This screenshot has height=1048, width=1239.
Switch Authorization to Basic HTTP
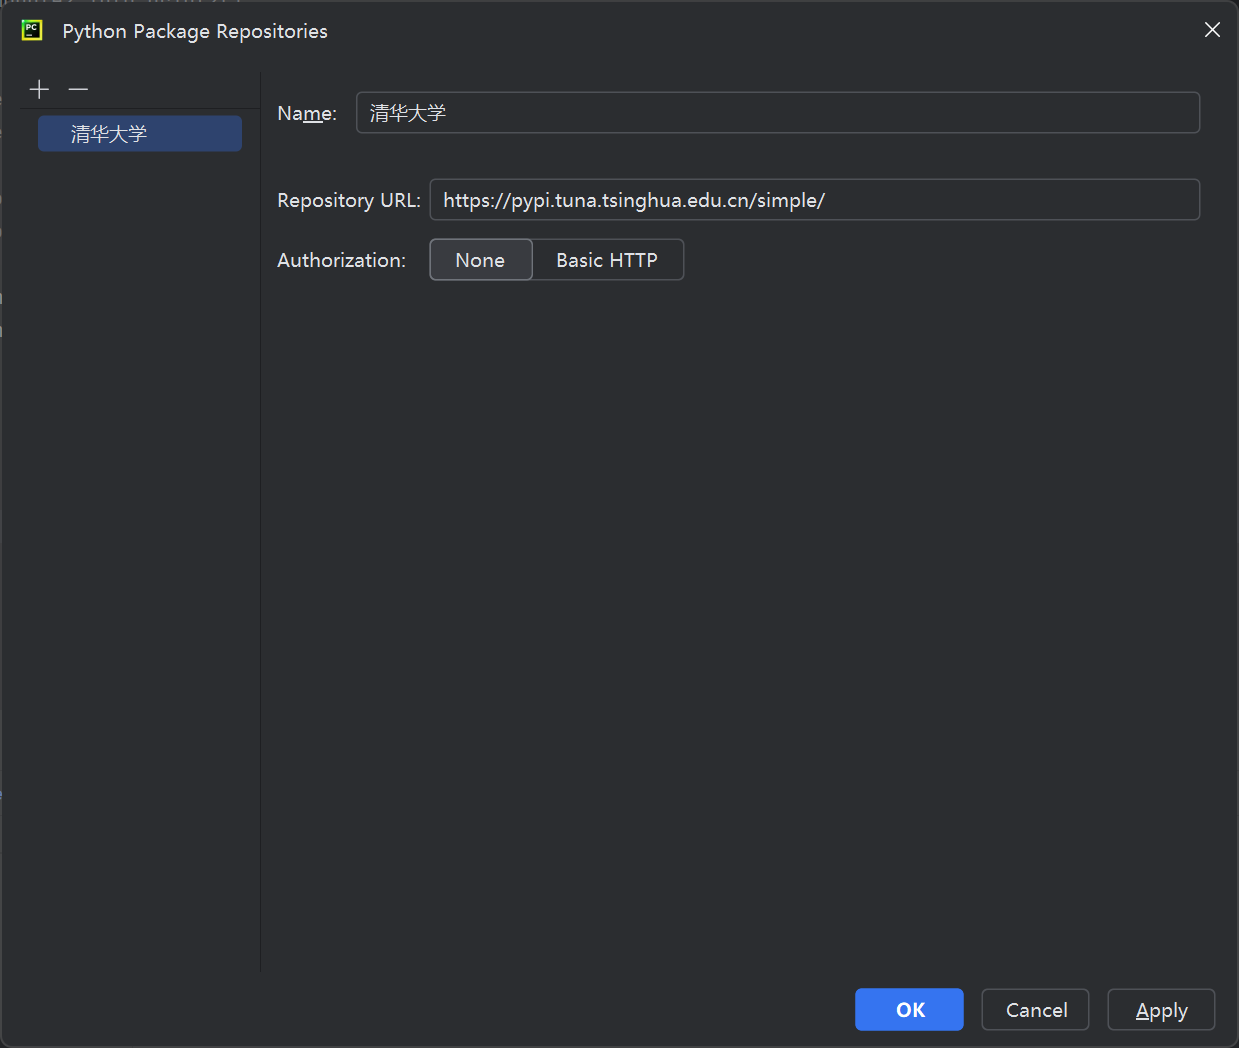click(x=607, y=260)
